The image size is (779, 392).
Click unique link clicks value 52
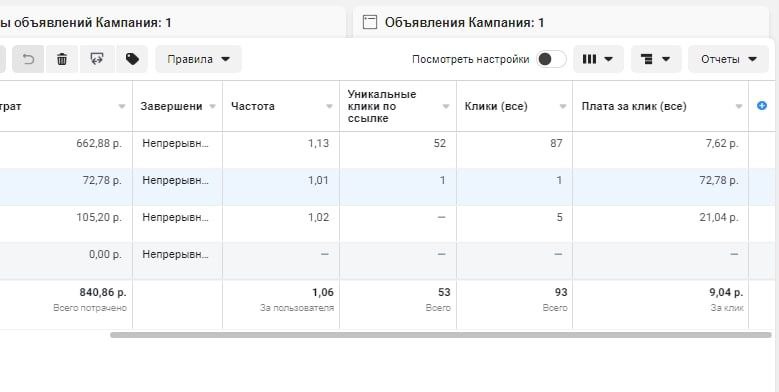(x=440, y=143)
